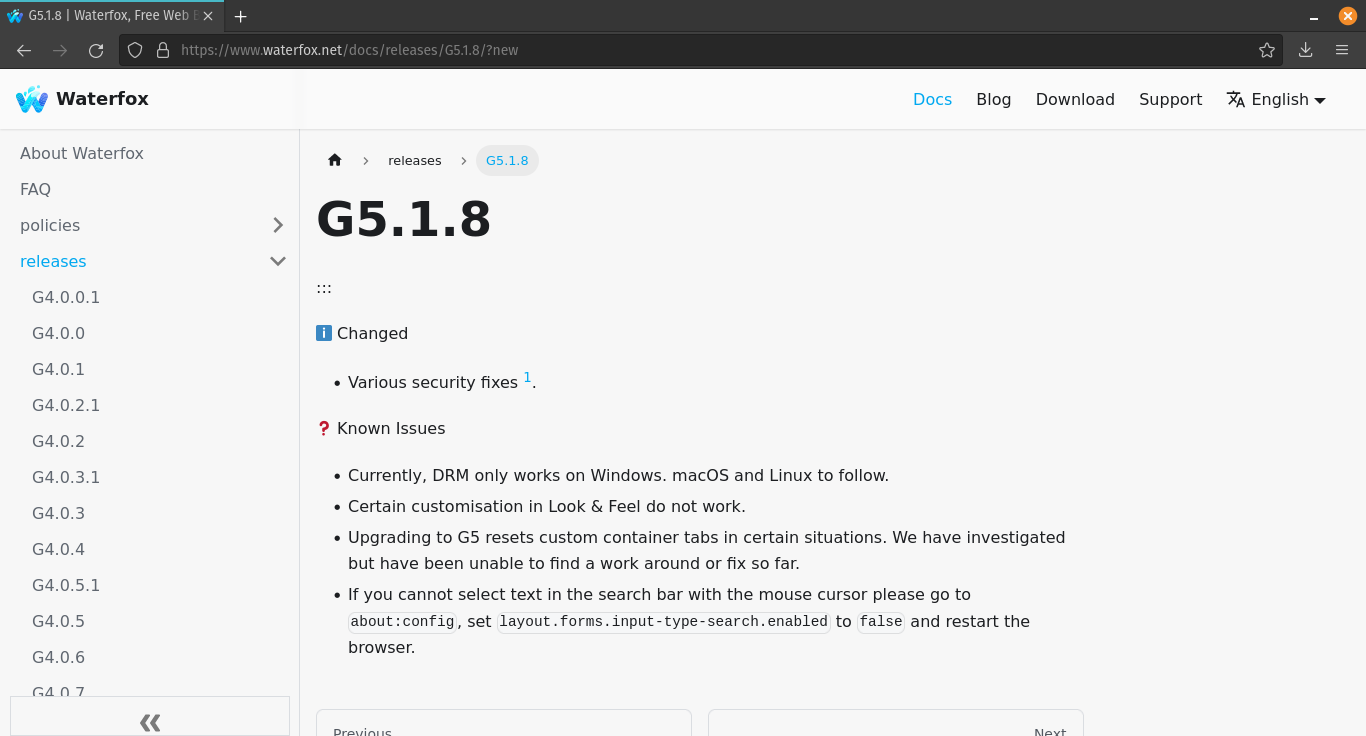Select policies in sidebar
This screenshot has width=1366, height=736.
(50, 225)
